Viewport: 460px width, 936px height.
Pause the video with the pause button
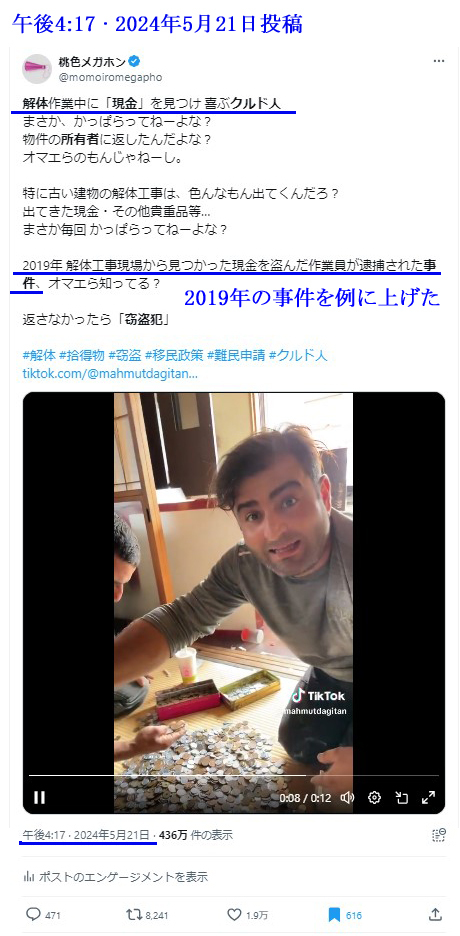tap(39, 797)
